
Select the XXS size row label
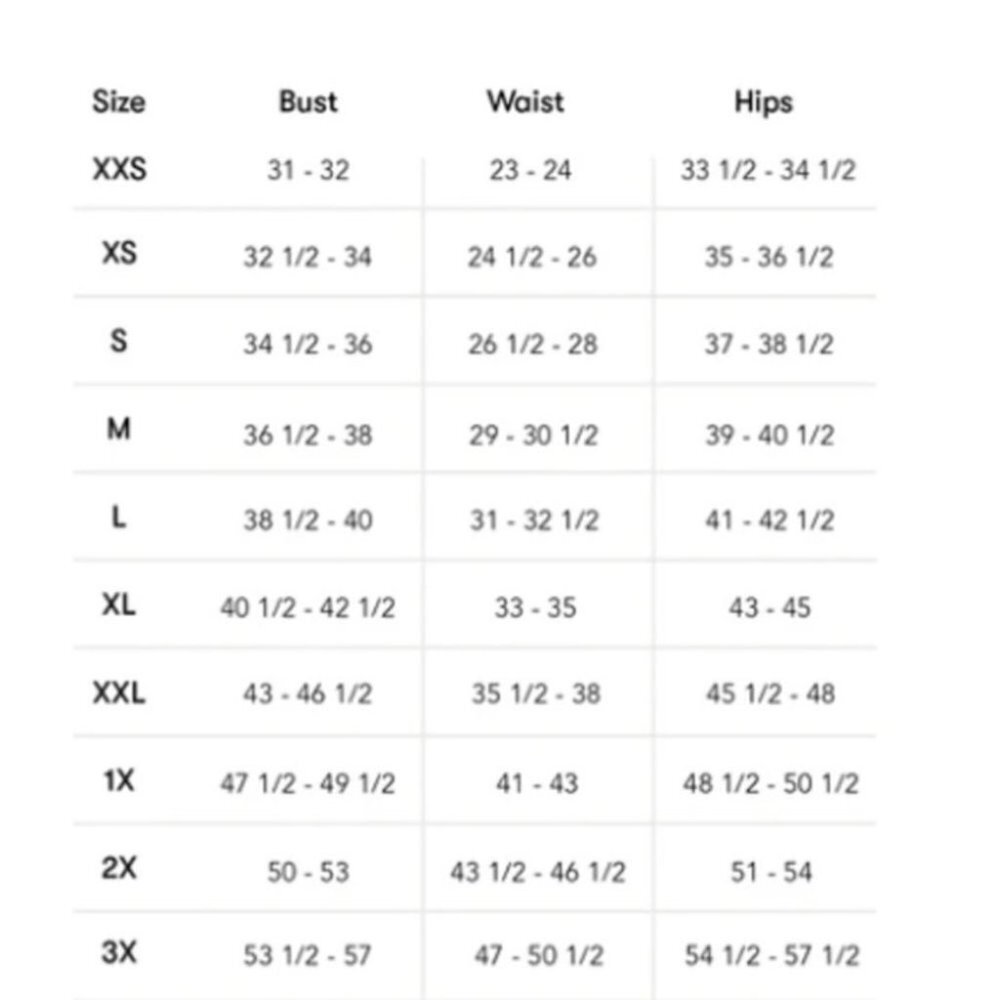(x=119, y=169)
